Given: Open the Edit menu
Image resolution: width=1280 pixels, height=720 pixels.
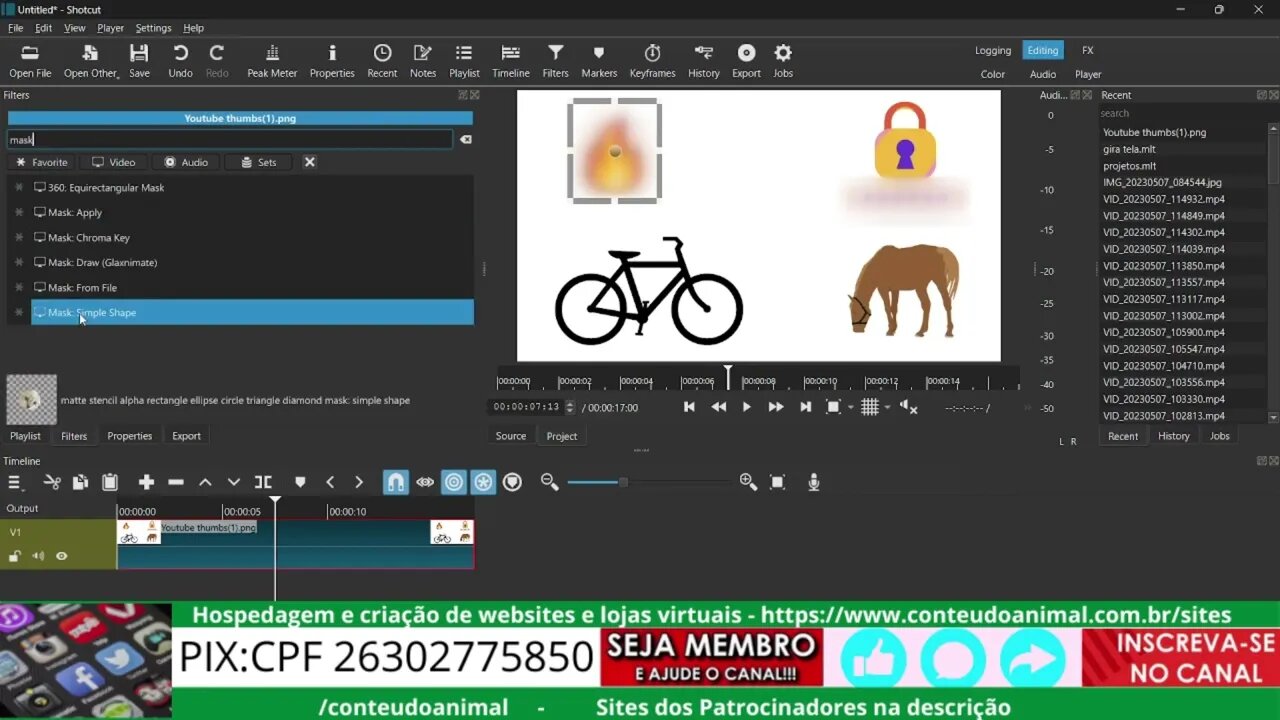Looking at the screenshot, I should pos(44,28).
